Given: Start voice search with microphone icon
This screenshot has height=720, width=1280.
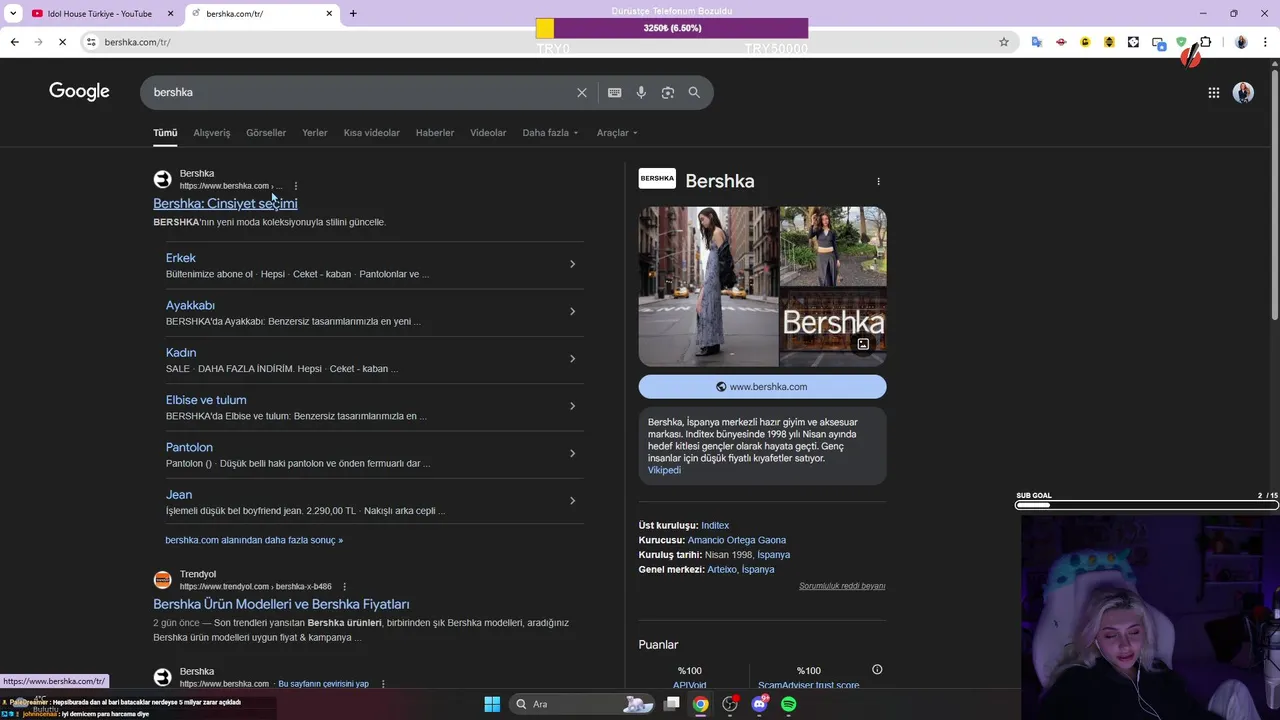Looking at the screenshot, I should (x=641, y=92).
